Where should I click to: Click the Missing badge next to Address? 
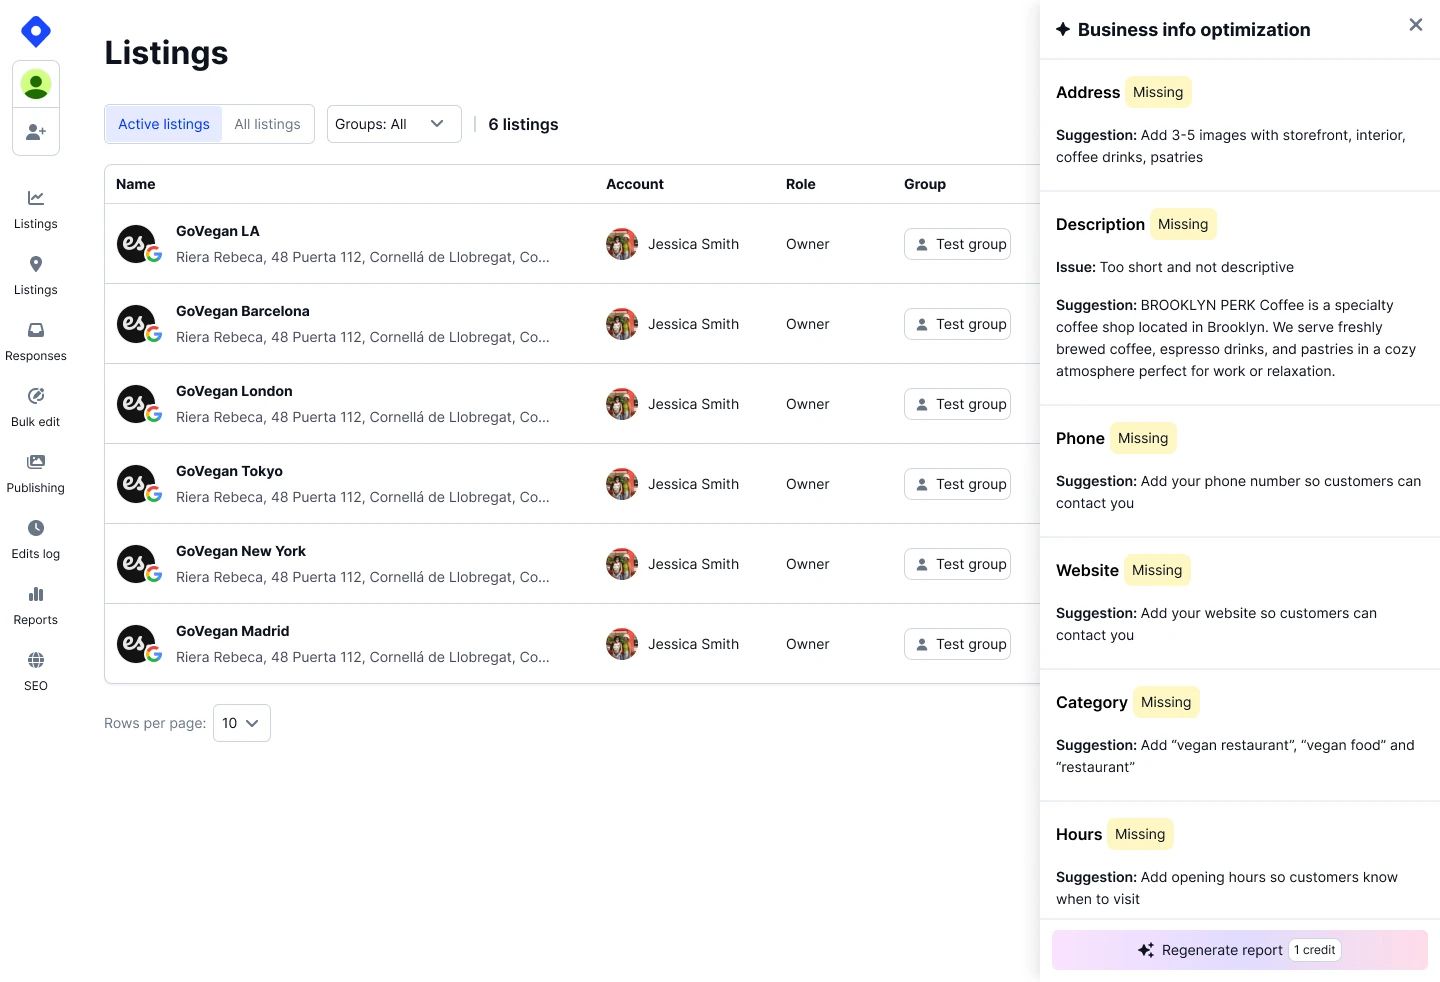pyautogui.click(x=1158, y=92)
